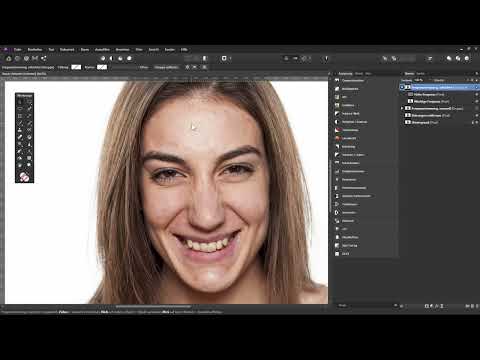
Task: Hide the selected Frequenztrennung (Median) group
Action: pyautogui.click(x=476, y=87)
